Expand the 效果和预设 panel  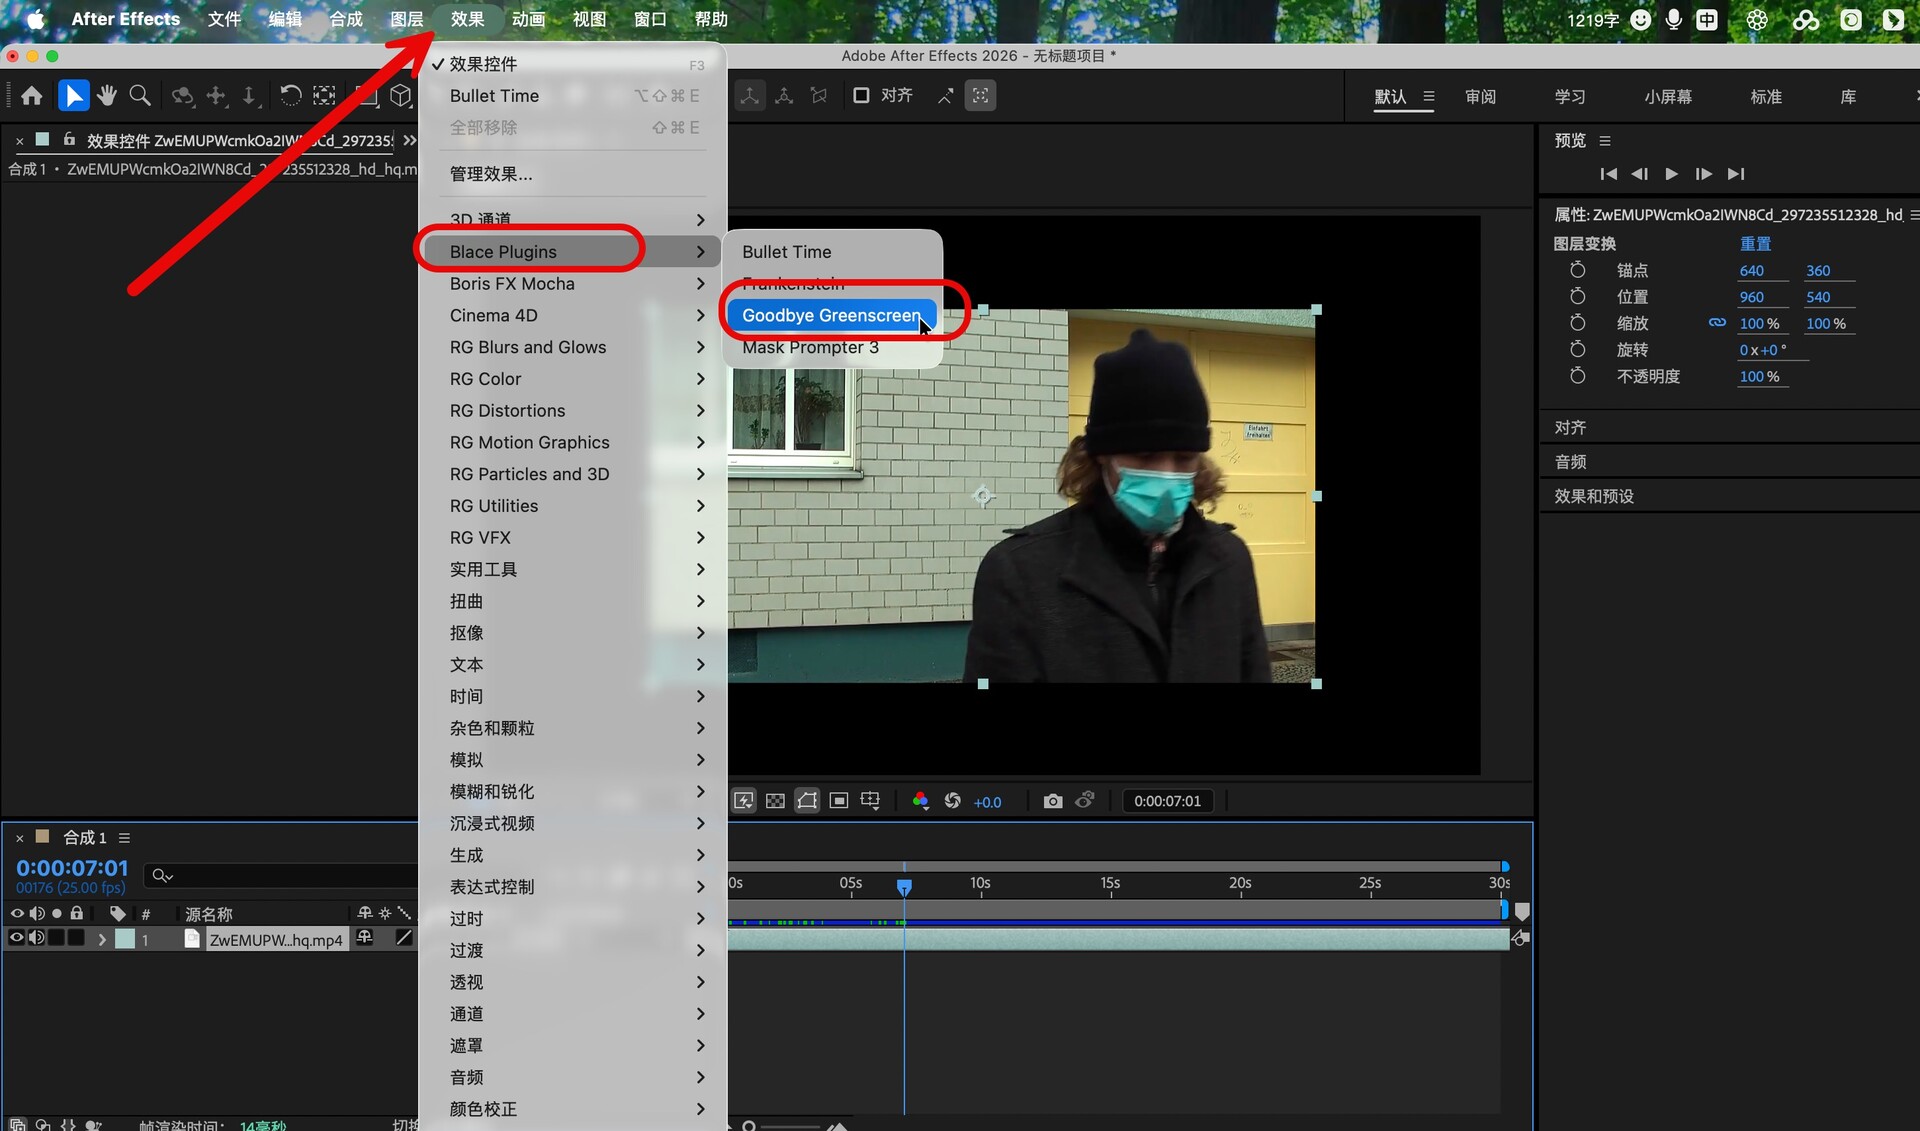(1593, 496)
